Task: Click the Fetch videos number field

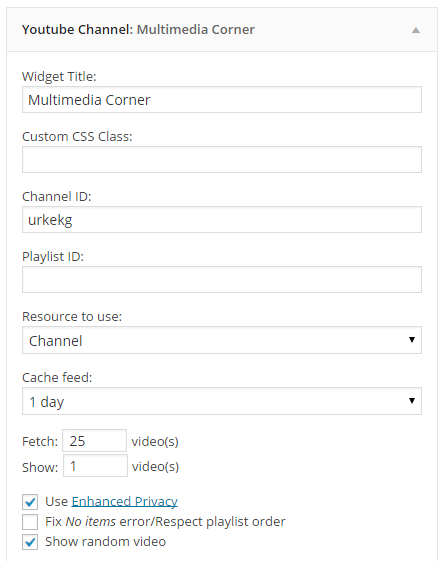Action: [x=94, y=440]
